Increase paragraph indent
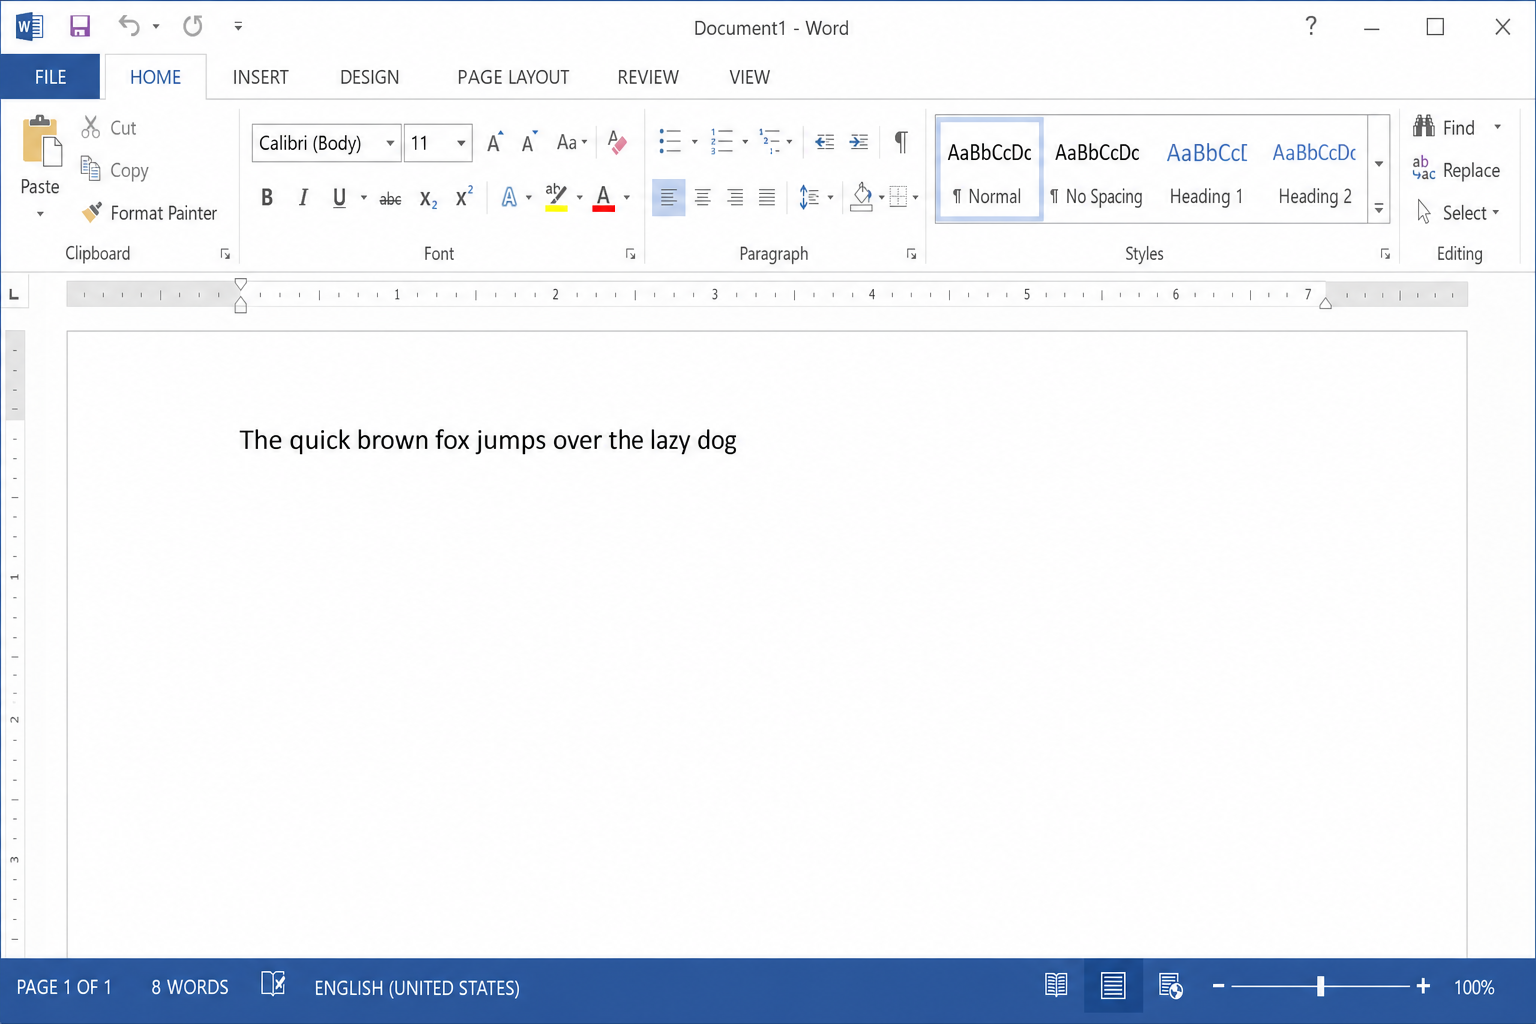1536x1024 pixels. [x=859, y=142]
